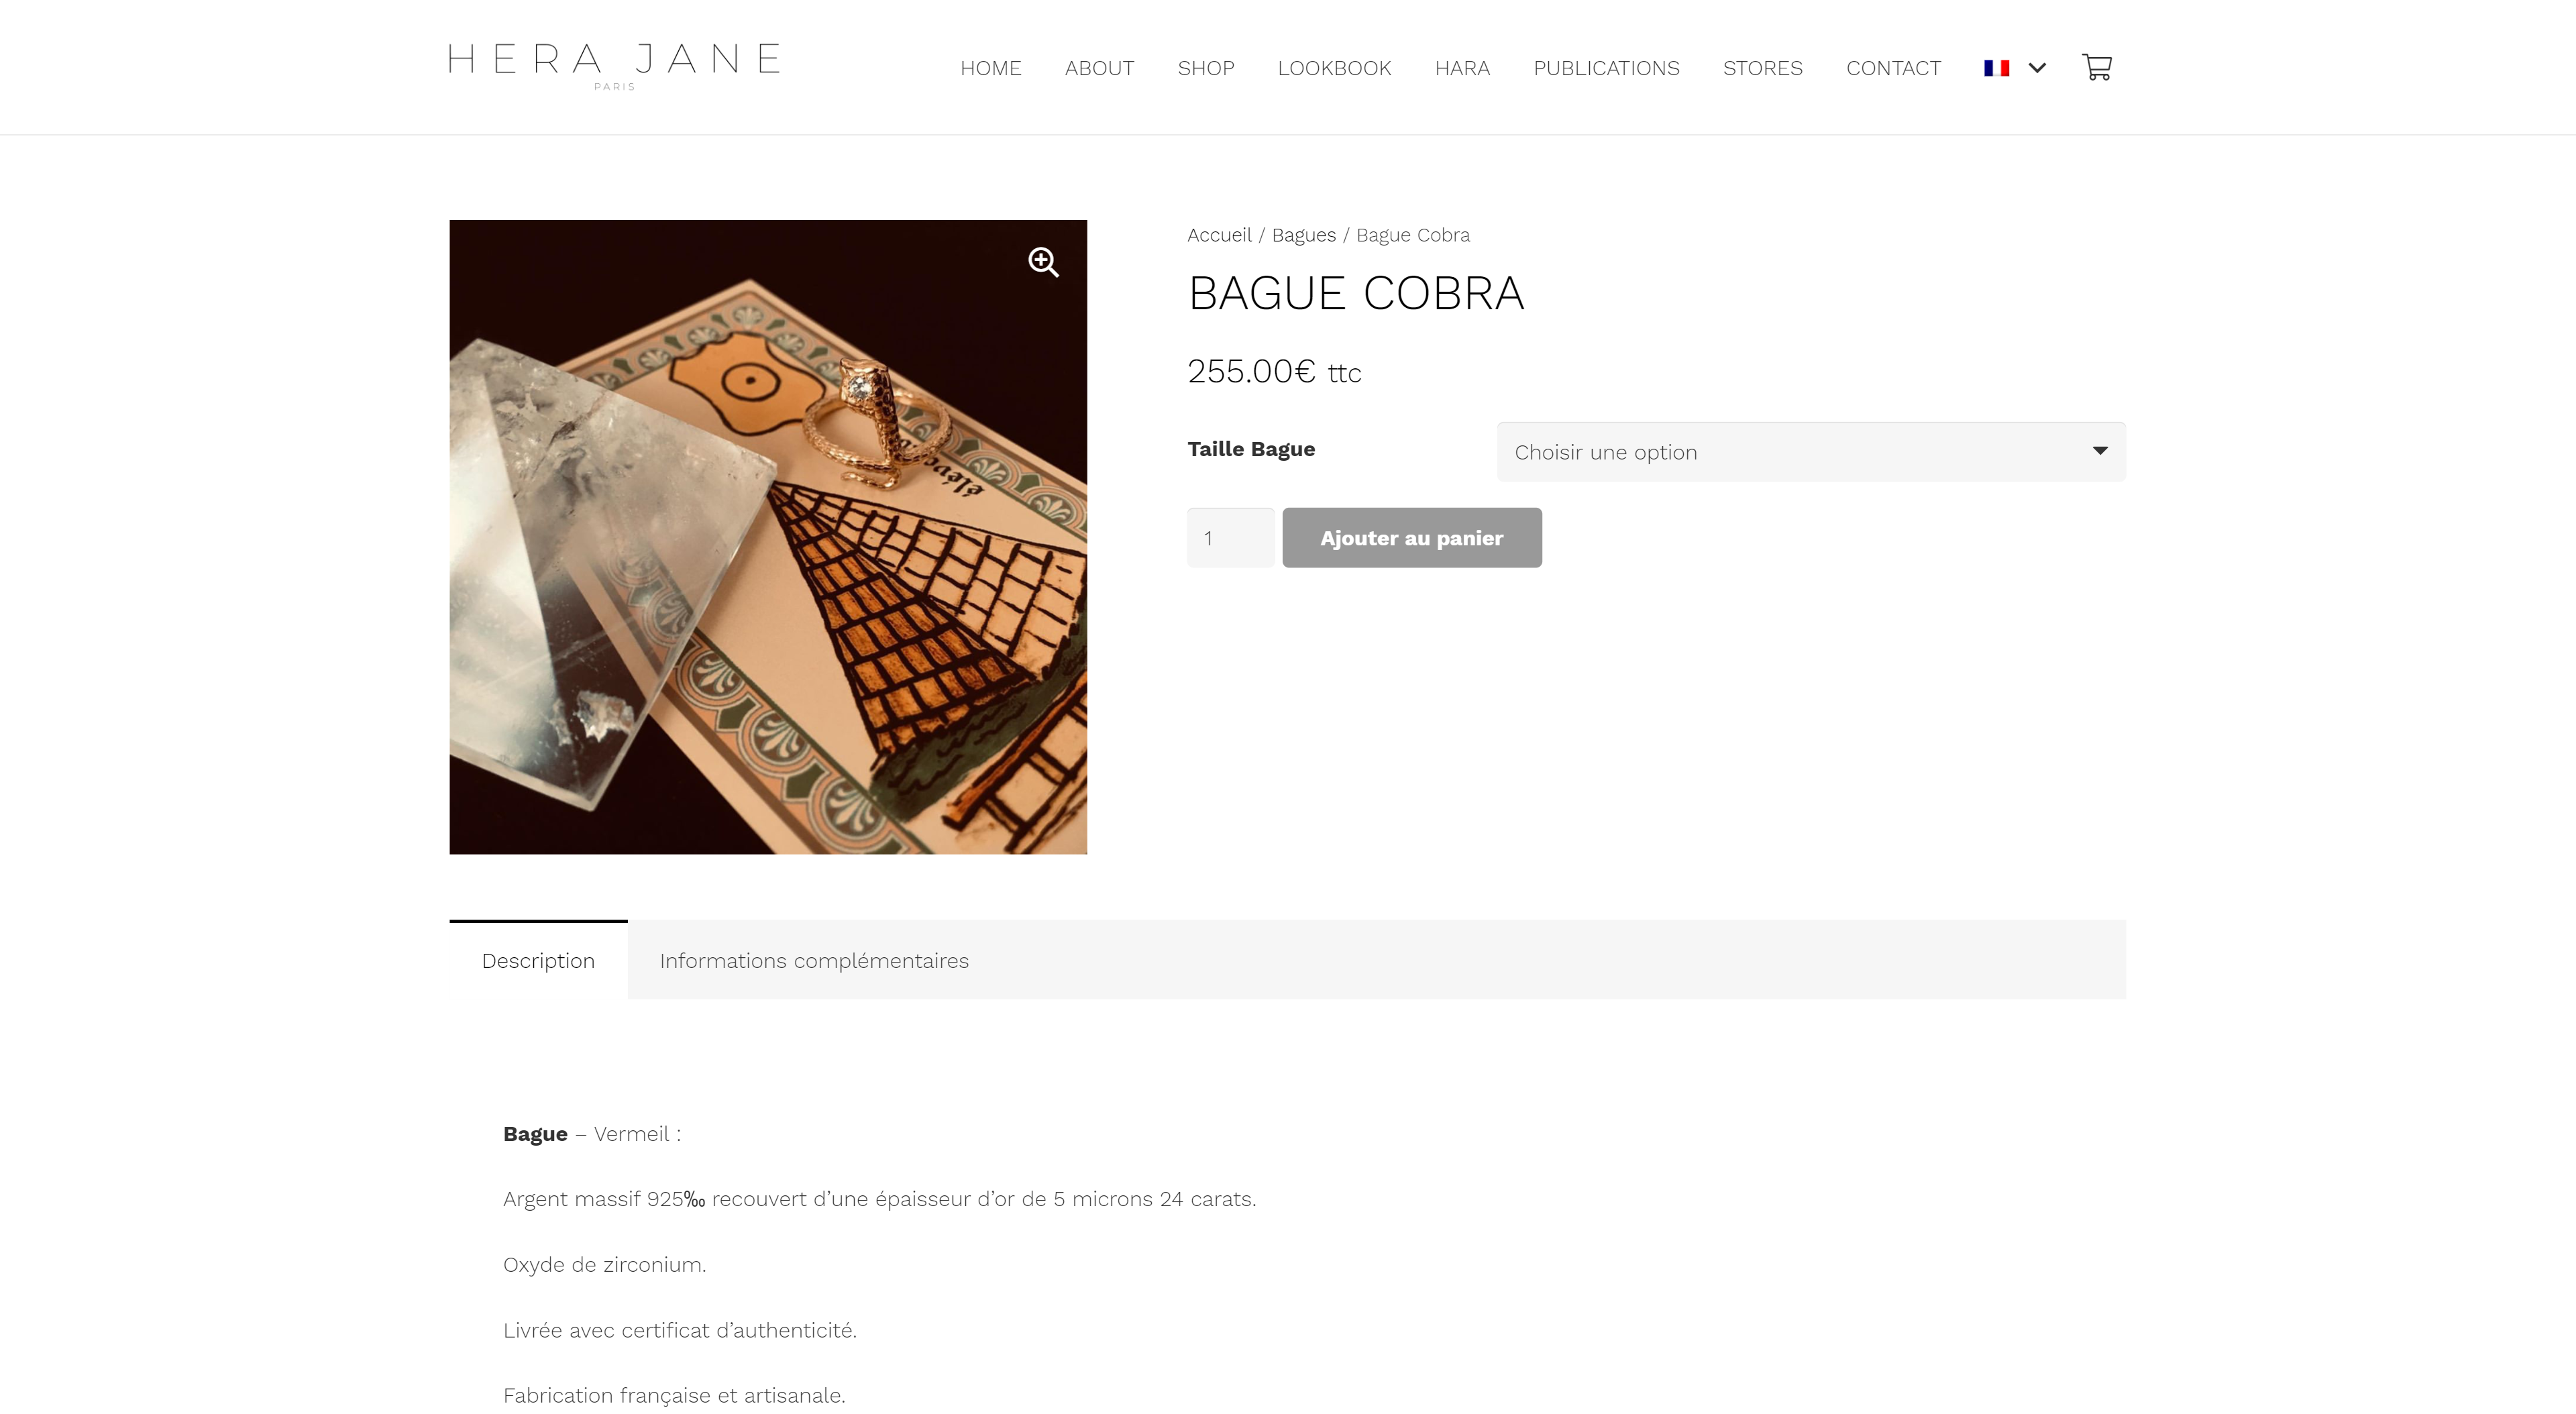Click the quantity input field
This screenshot has width=2576, height=1414.
(1230, 538)
